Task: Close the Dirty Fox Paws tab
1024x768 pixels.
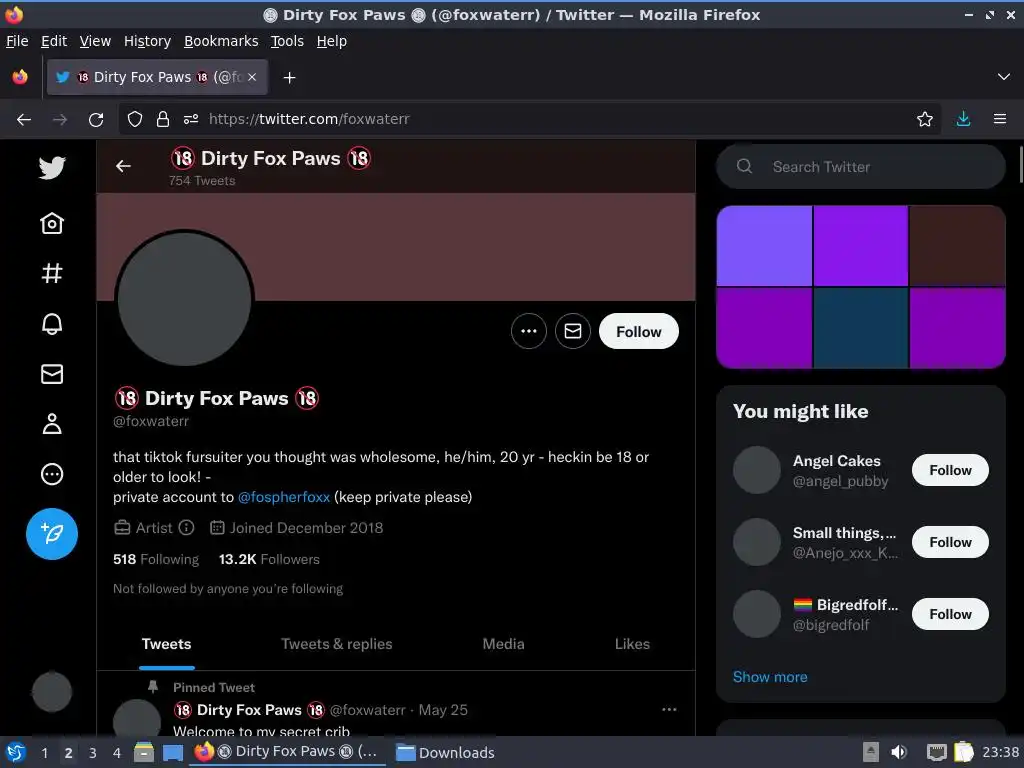Action: click(252, 77)
